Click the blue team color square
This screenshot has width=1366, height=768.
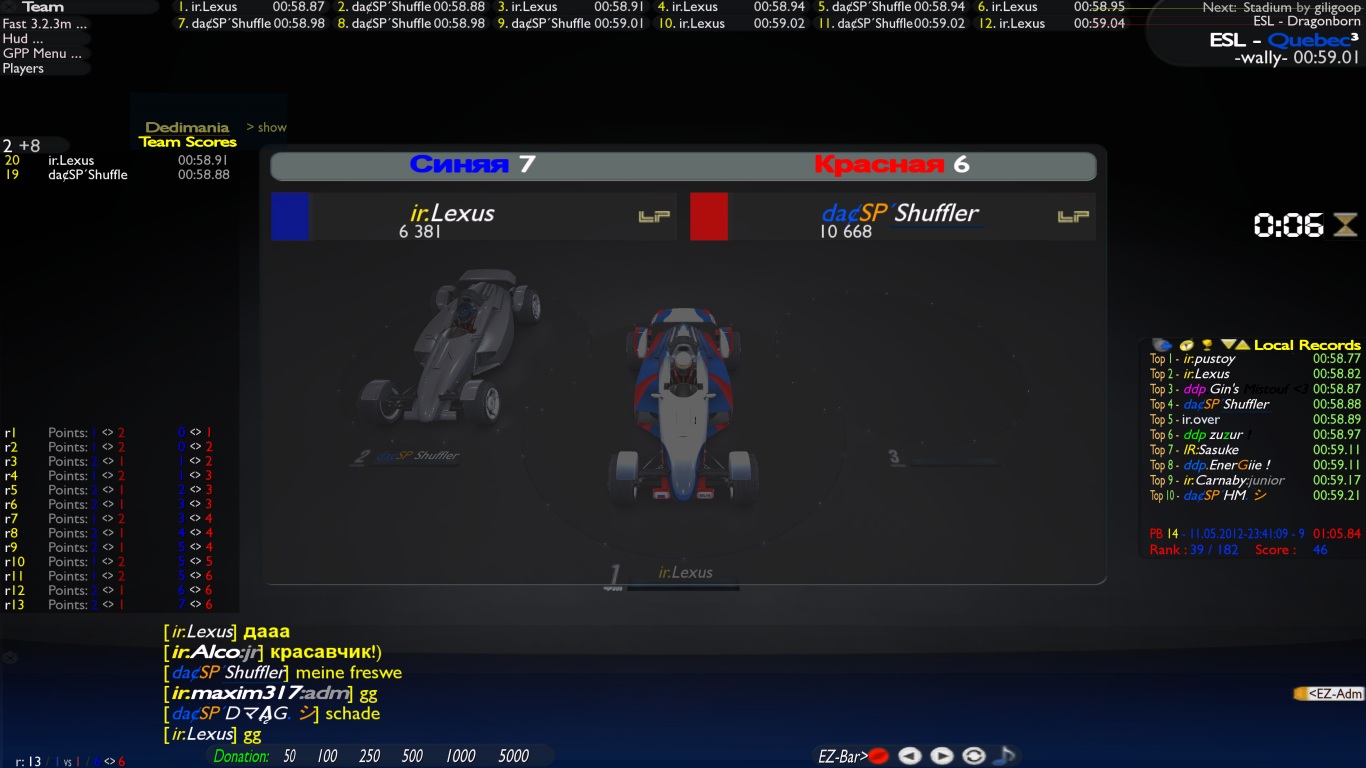pyautogui.click(x=290, y=217)
